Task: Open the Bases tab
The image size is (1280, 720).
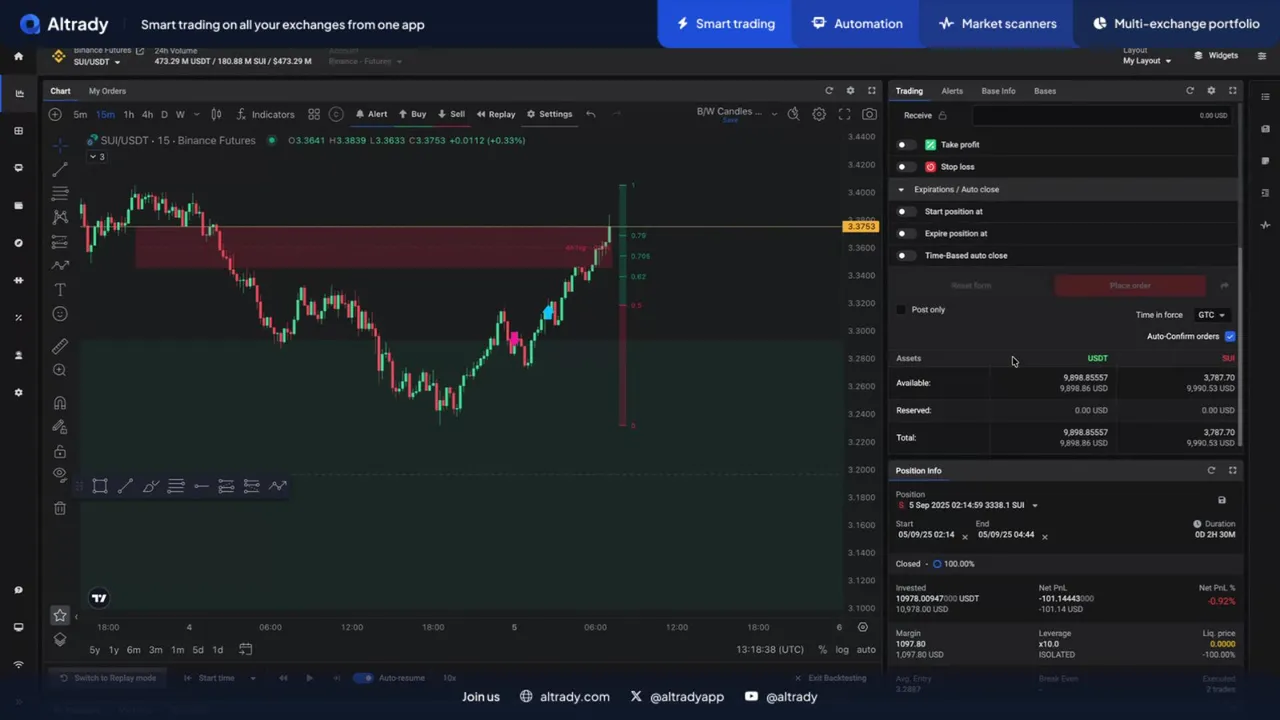Action: pyautogui.click(x=1045, y=91)
